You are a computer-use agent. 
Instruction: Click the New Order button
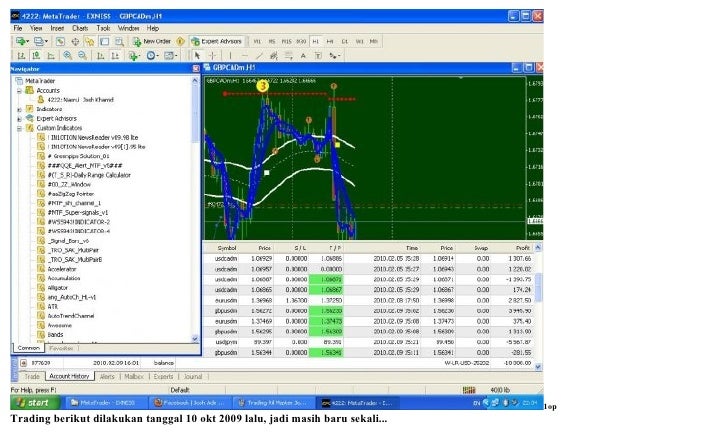[x=152, y=41]
